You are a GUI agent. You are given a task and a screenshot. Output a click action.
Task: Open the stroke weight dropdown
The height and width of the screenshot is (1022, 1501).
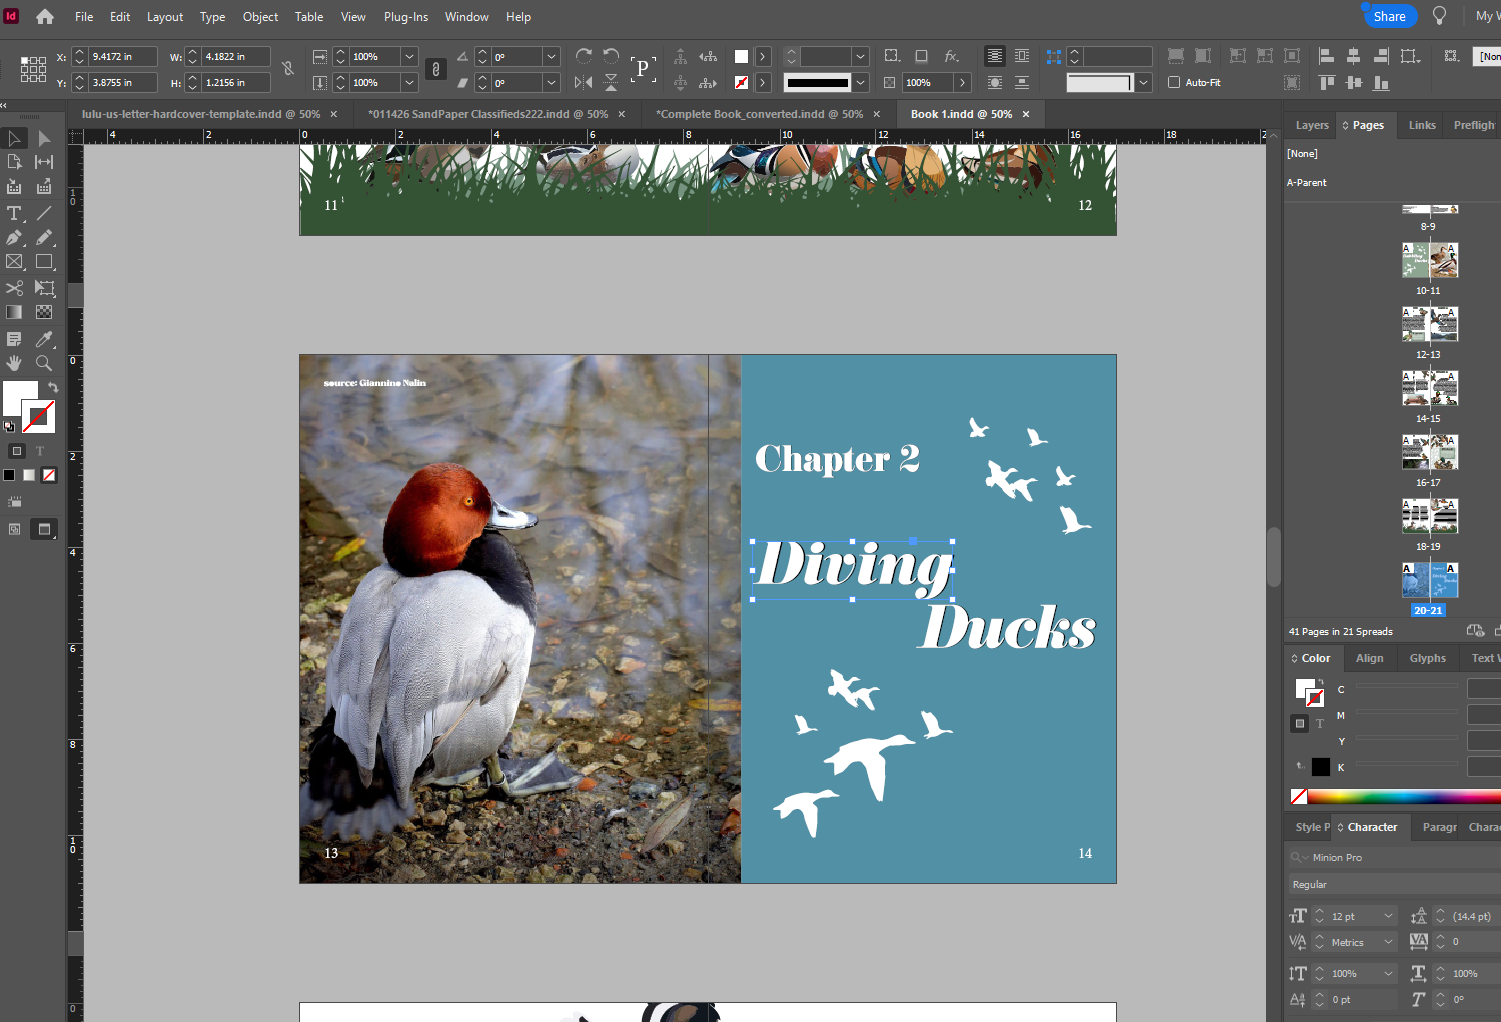pos(860,56)
